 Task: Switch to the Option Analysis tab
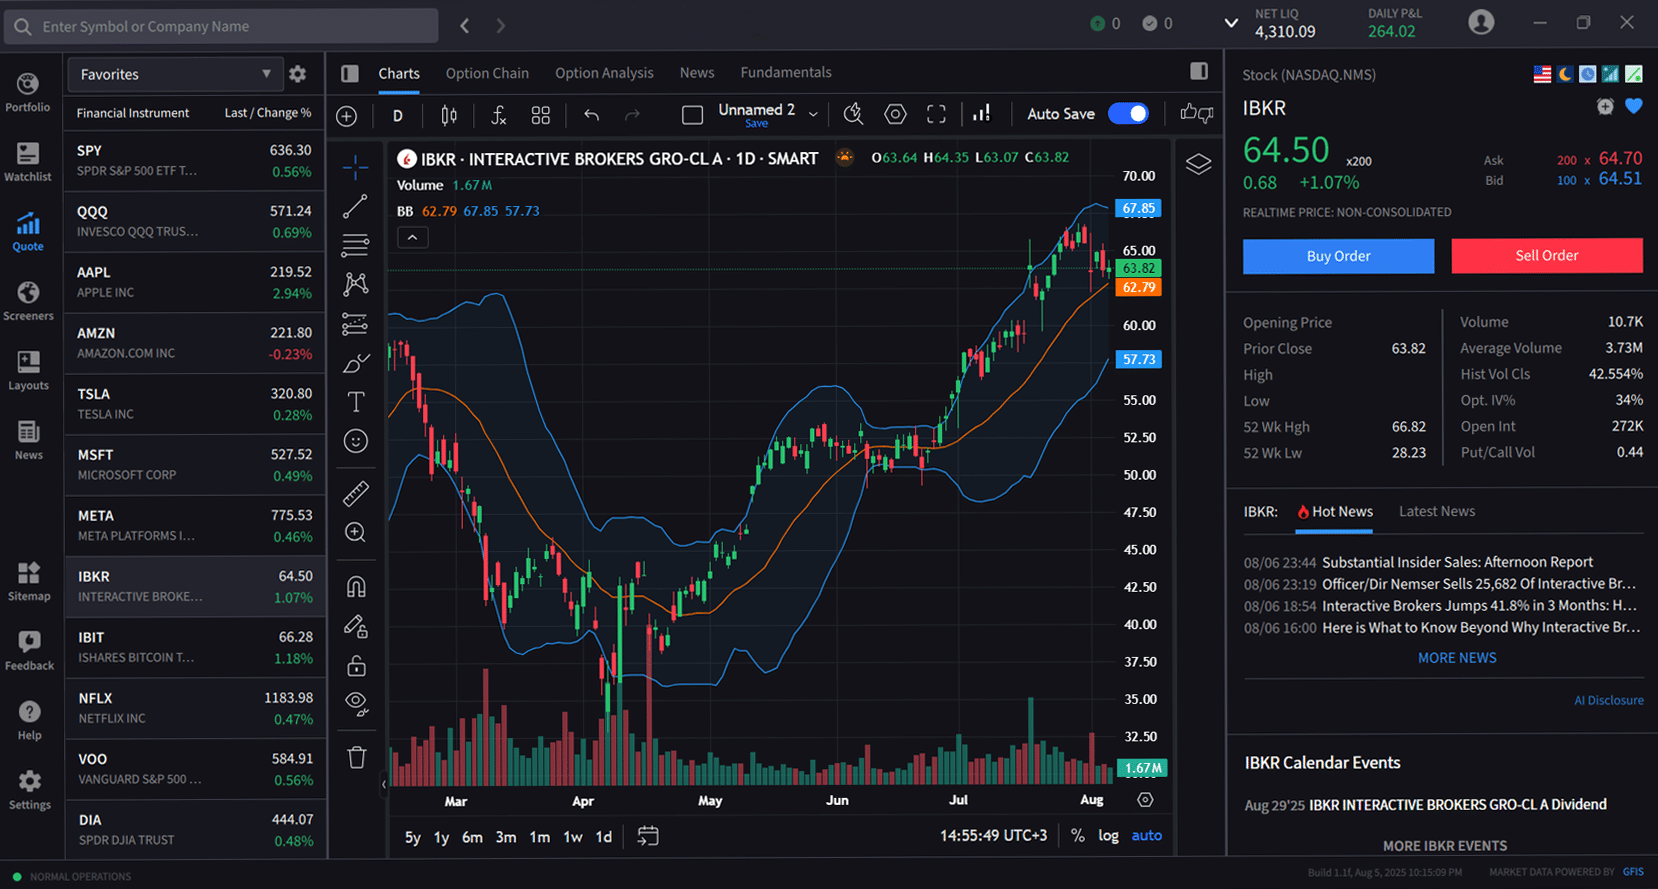point(604,73)
